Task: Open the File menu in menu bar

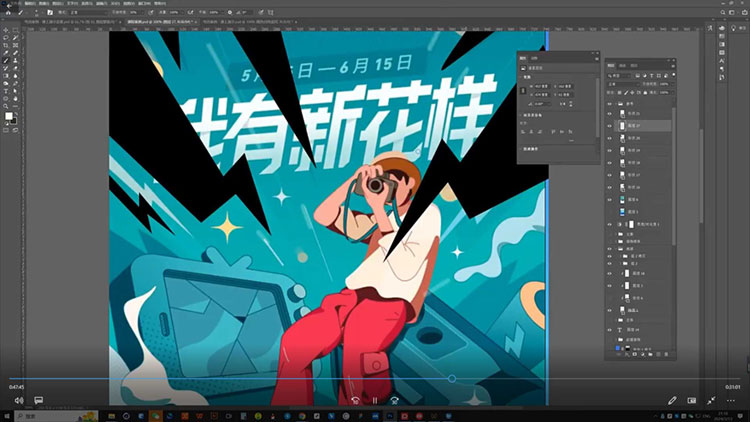Action: point(17,3)
